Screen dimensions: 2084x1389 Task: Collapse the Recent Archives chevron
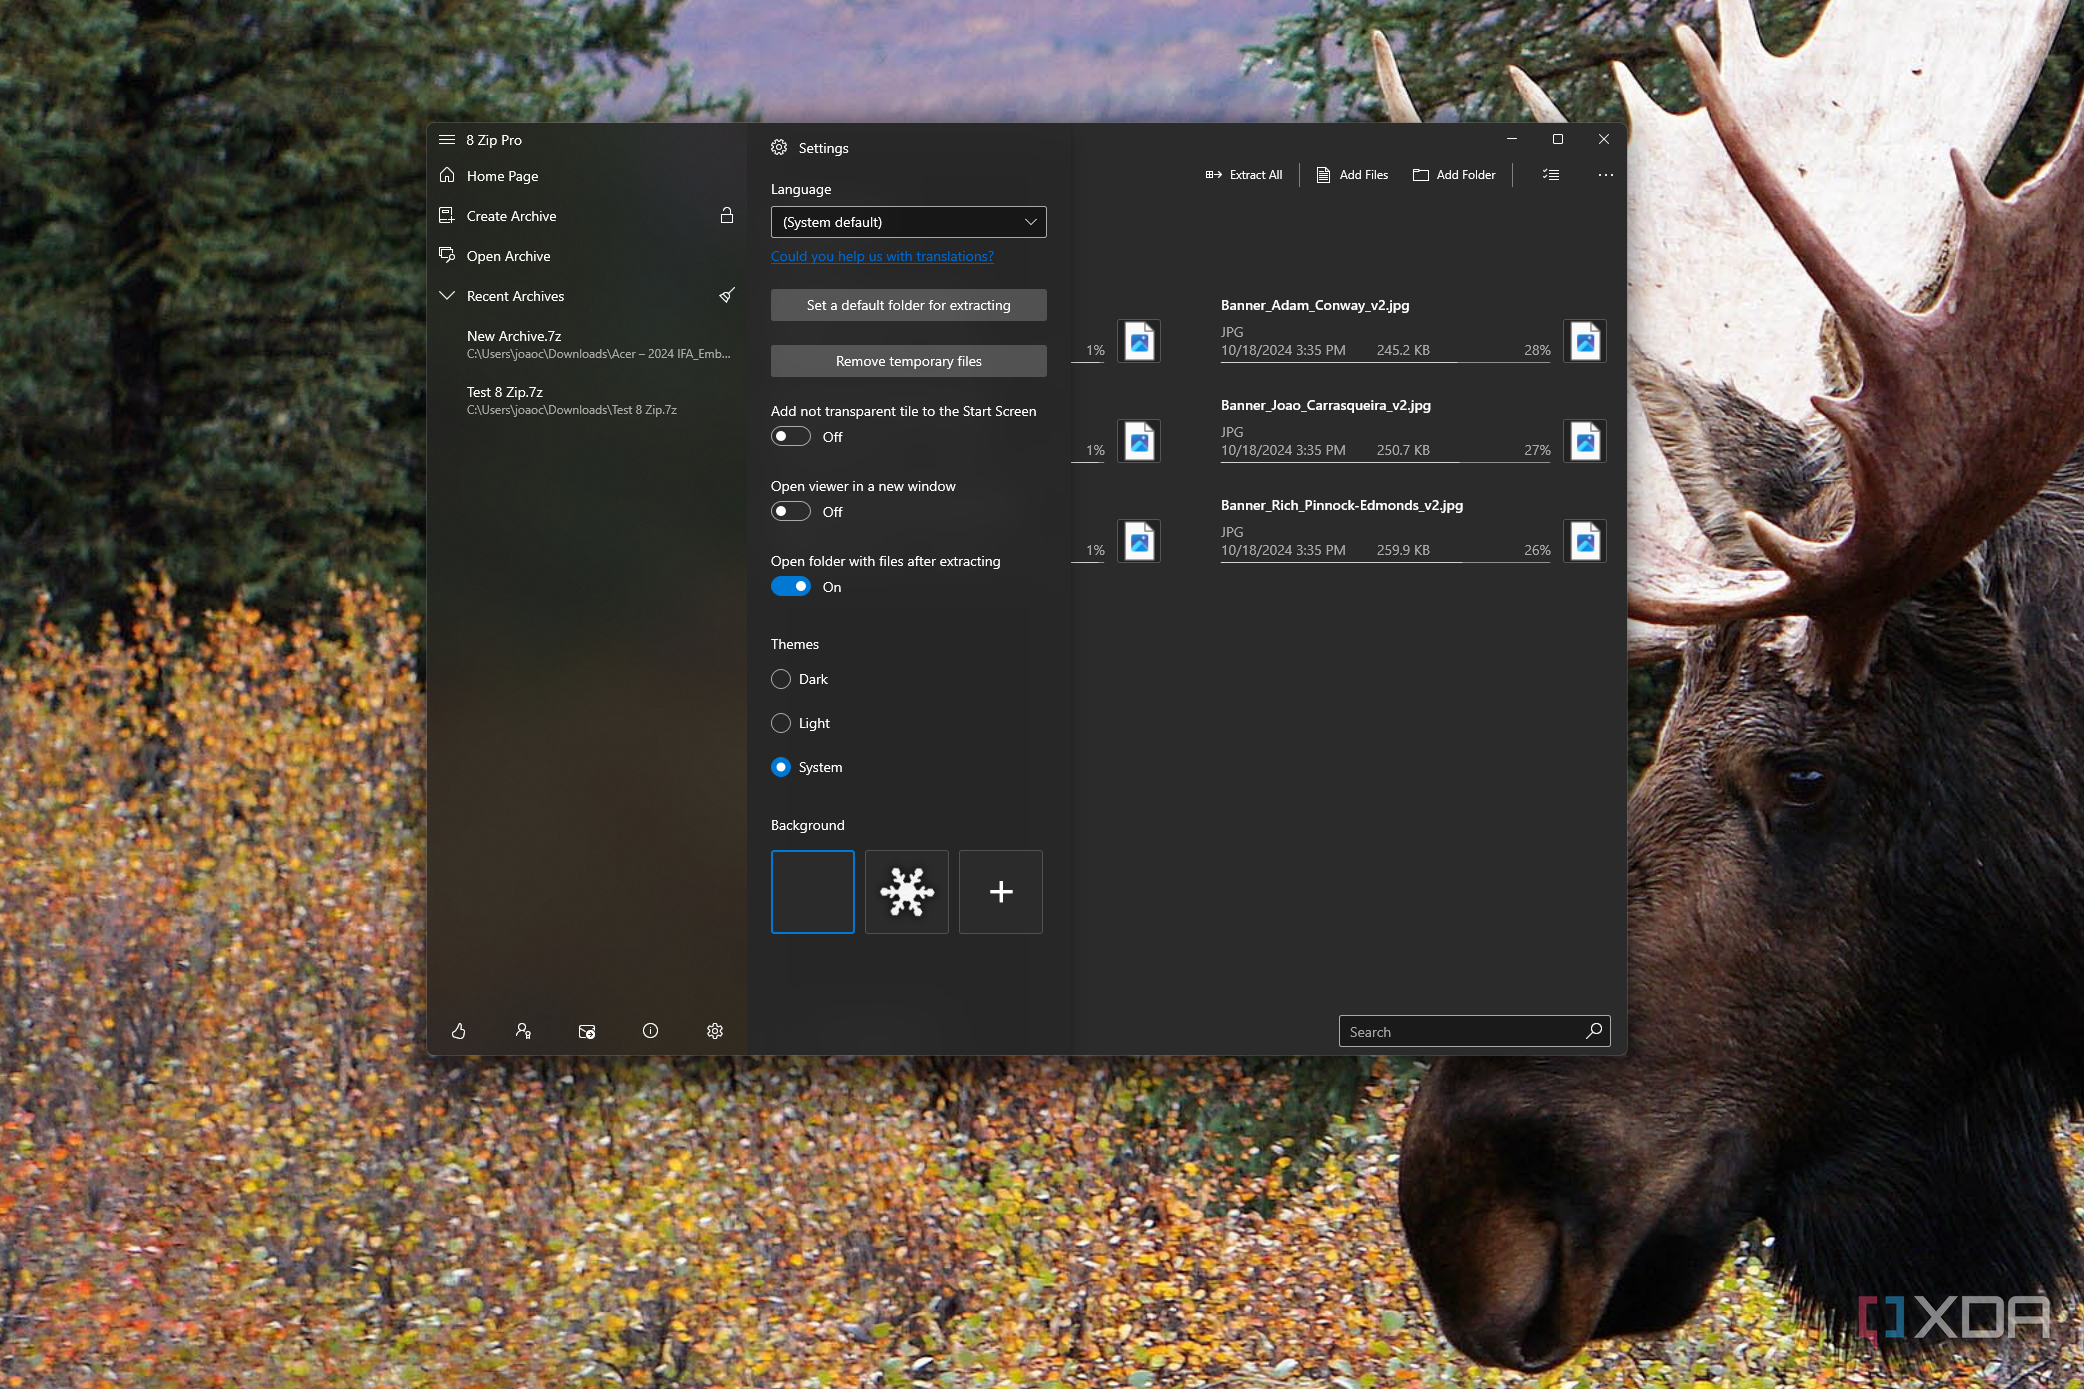[x=447, y=296]
